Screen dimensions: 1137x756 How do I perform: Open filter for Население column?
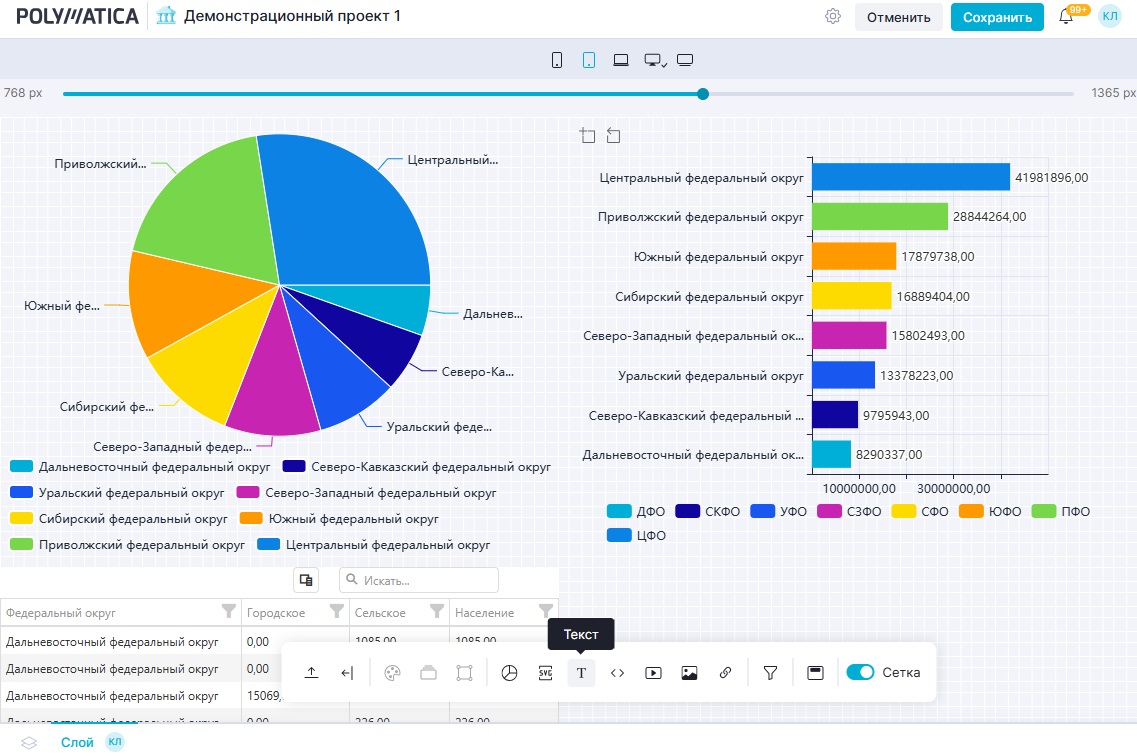click(x=546, y=611)
